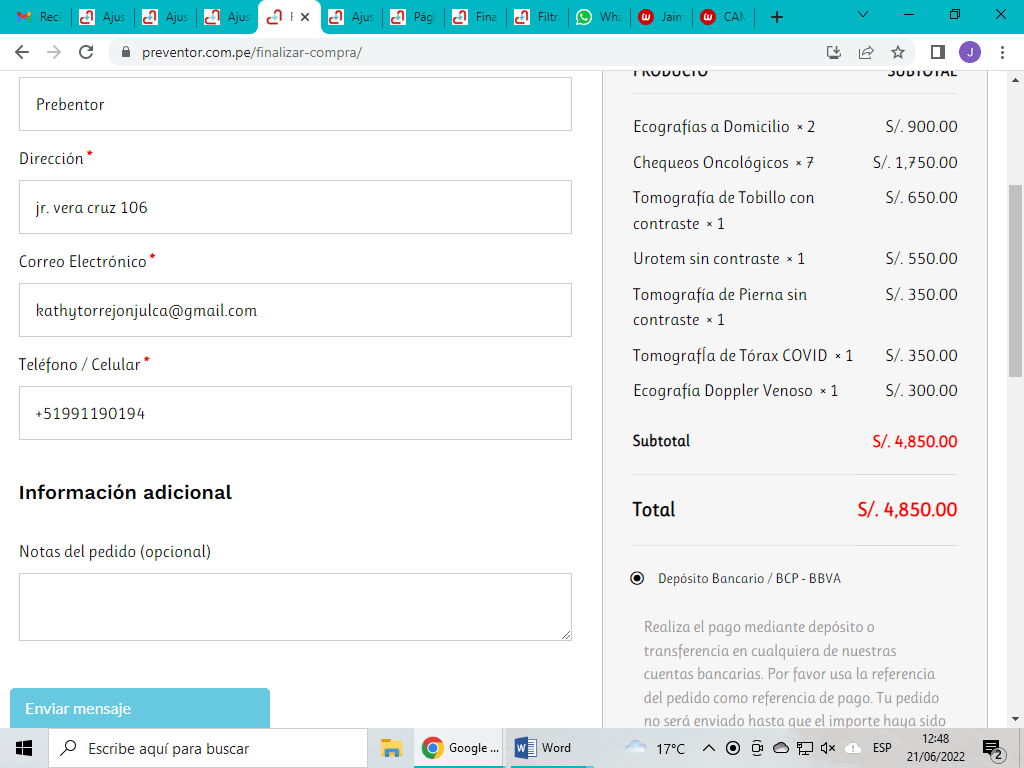Viewport: 1024px width, 768px height.
Task: Select Depósito Bancario / BCP - BBVA radio
Action: click(x=637, y=578)
